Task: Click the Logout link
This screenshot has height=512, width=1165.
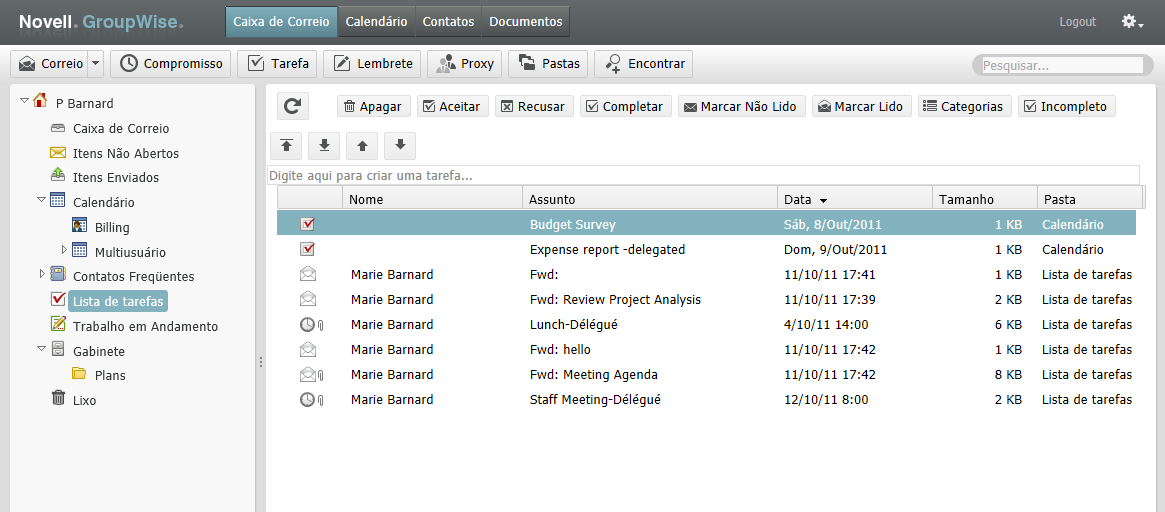Action: click(x=1077, y=22)
